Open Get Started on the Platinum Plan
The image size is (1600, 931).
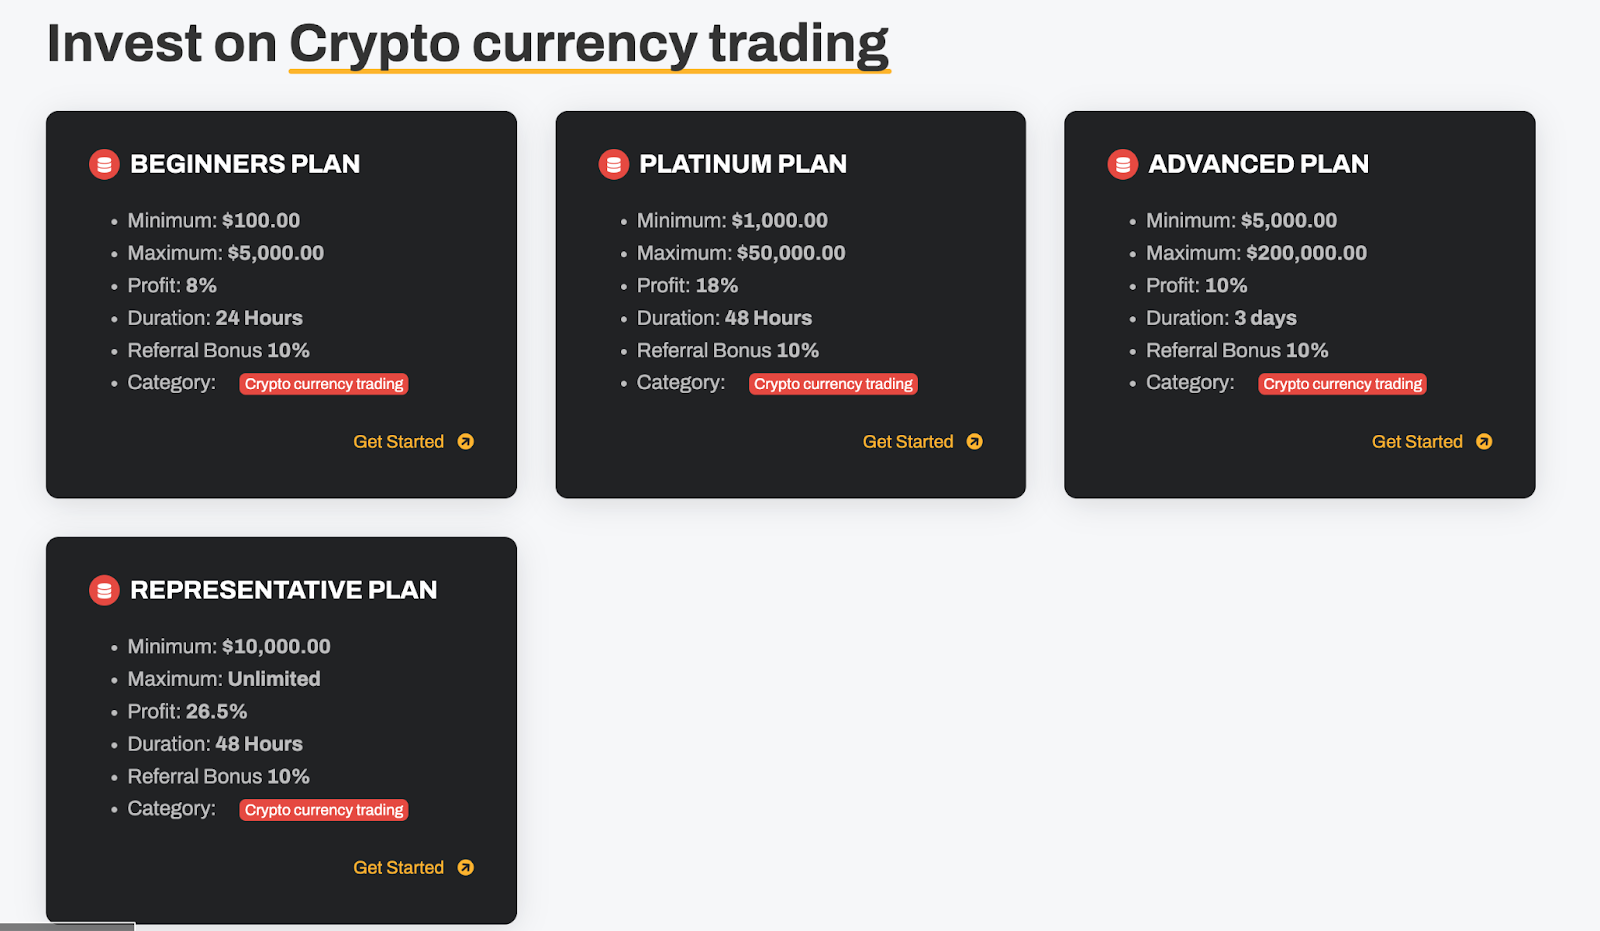[908, 441]
